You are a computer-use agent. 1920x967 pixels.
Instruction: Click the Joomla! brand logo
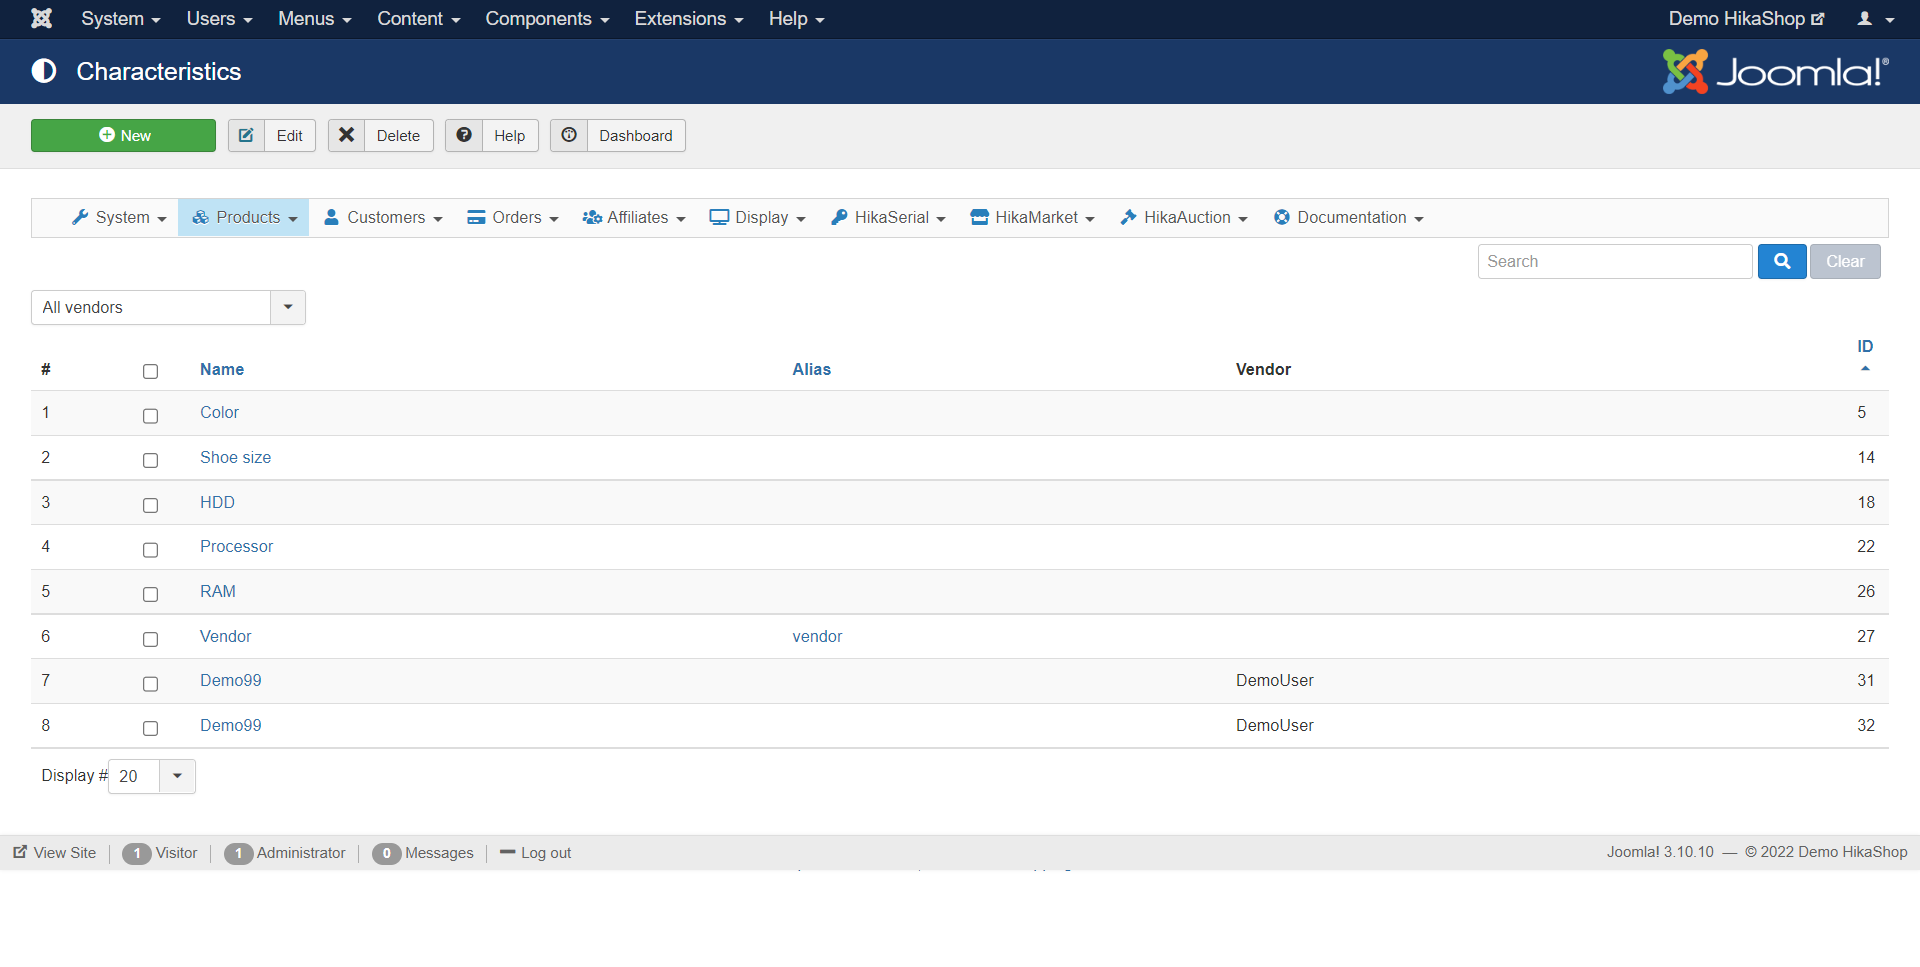(x=1776, y=71)
